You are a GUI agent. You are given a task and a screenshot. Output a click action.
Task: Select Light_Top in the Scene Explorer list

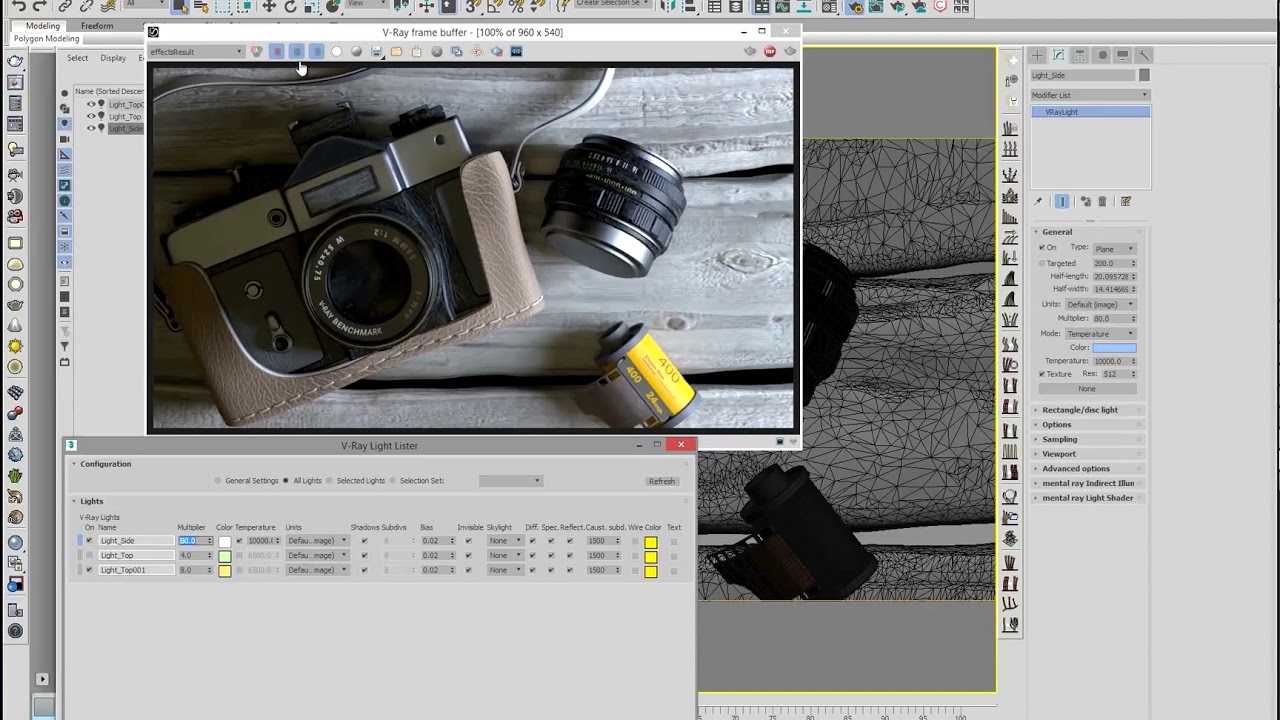pos(125,116)
